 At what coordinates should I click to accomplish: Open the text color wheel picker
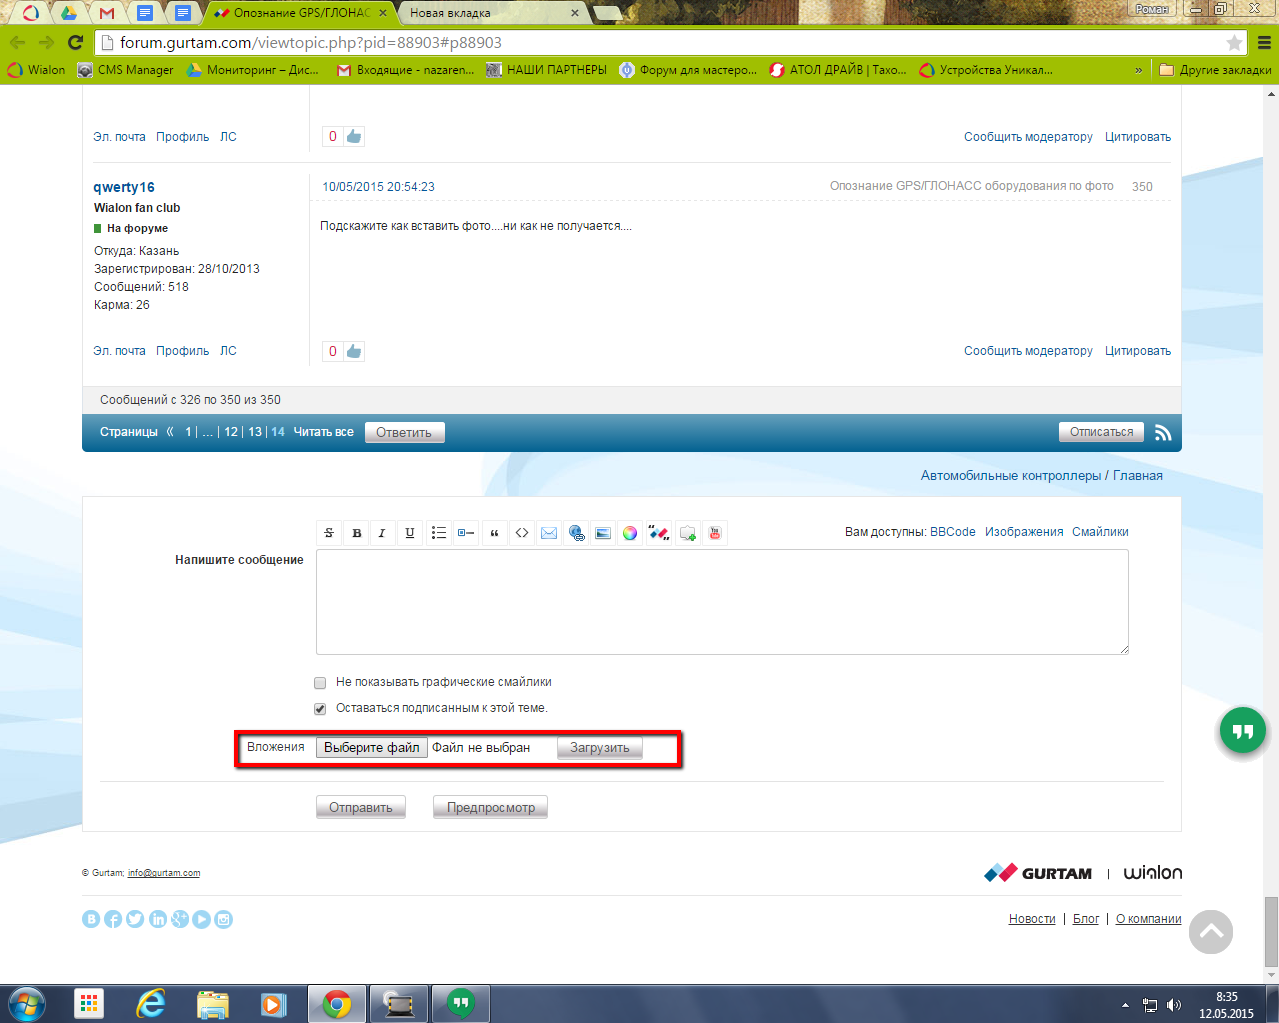630,533
